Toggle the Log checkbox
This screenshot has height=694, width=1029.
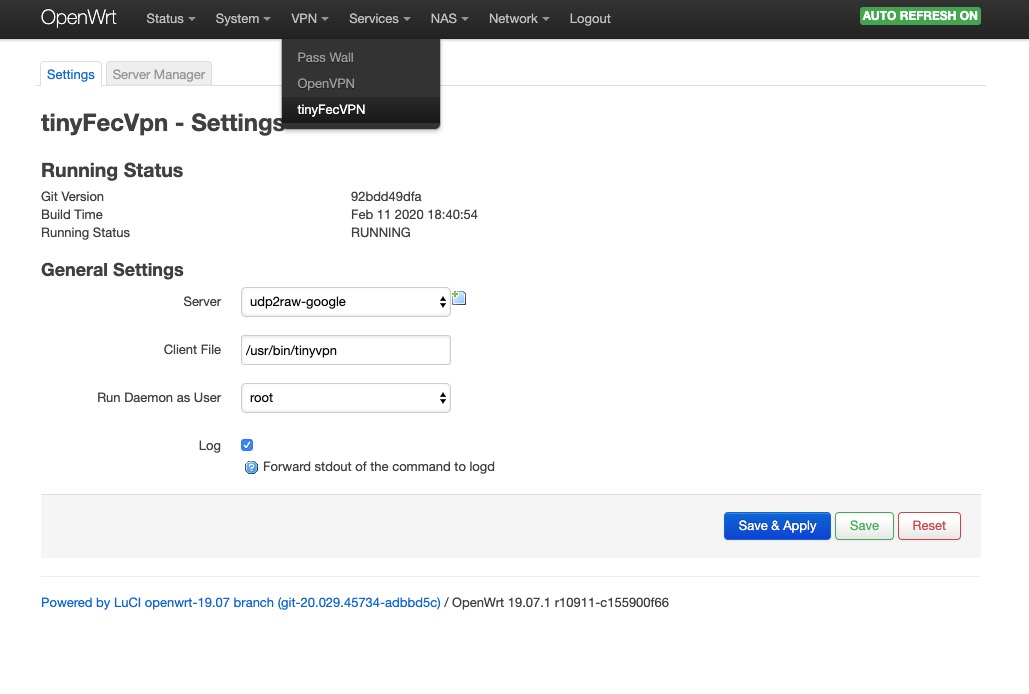click(247, 445)
